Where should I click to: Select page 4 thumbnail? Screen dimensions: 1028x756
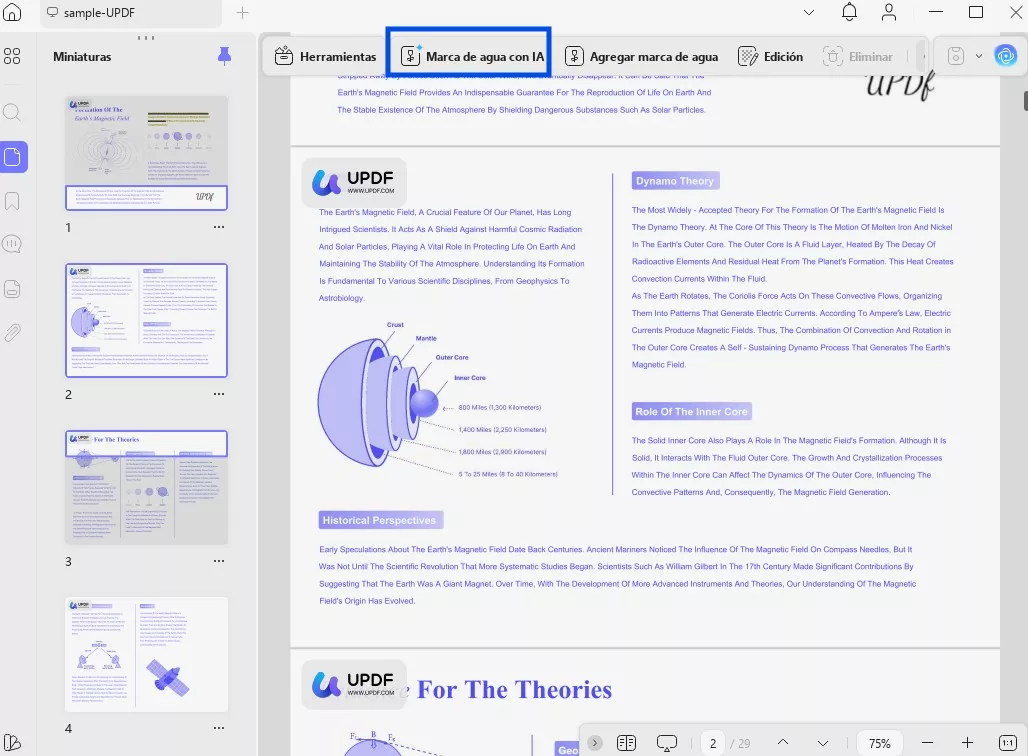[x=146, y=654]
